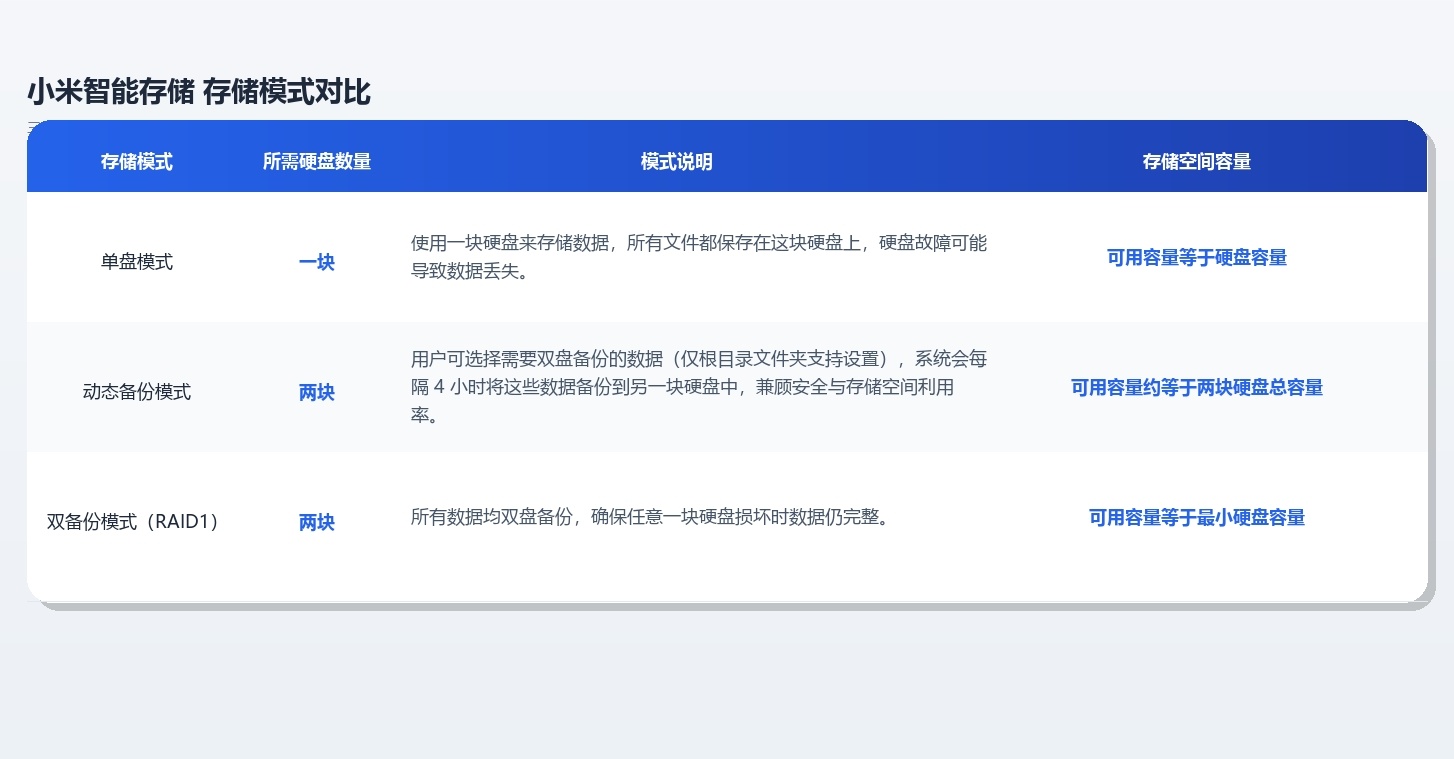The width and height of the screenshot is (1454, 759).
Task: Select the 可用容量约等于两块硬盘总容量 cell
Action: point(1197,387)
